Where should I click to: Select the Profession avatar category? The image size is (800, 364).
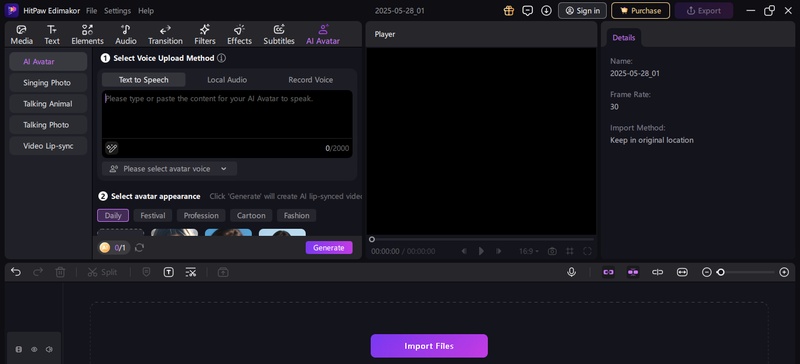[201, 215]
